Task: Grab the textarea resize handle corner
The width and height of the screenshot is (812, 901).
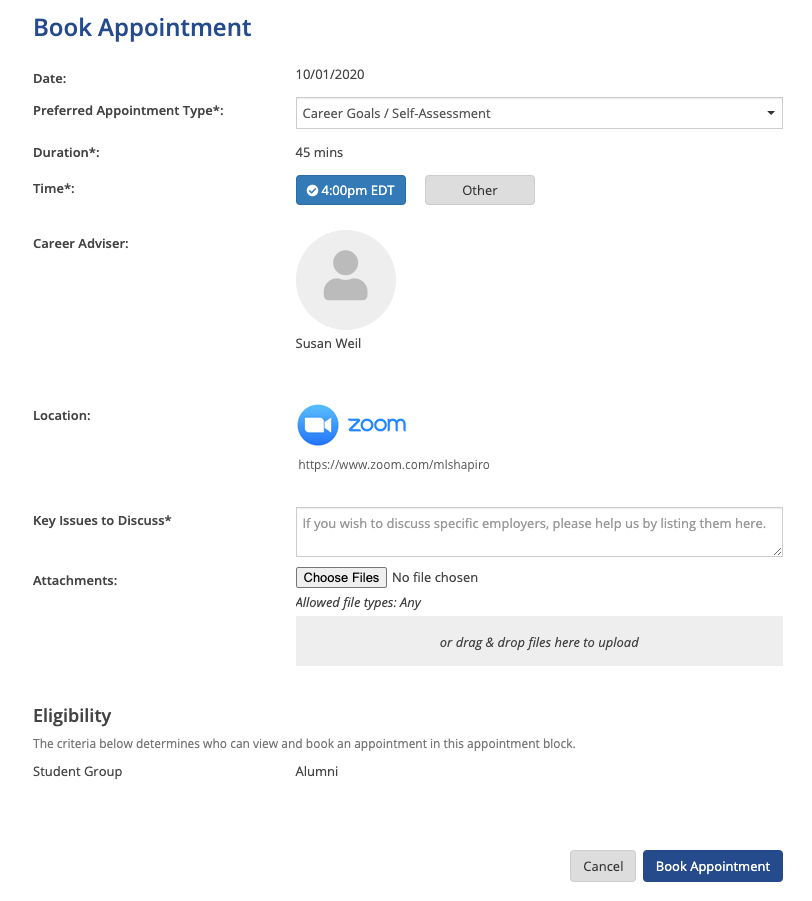Action: click(776, 550)
